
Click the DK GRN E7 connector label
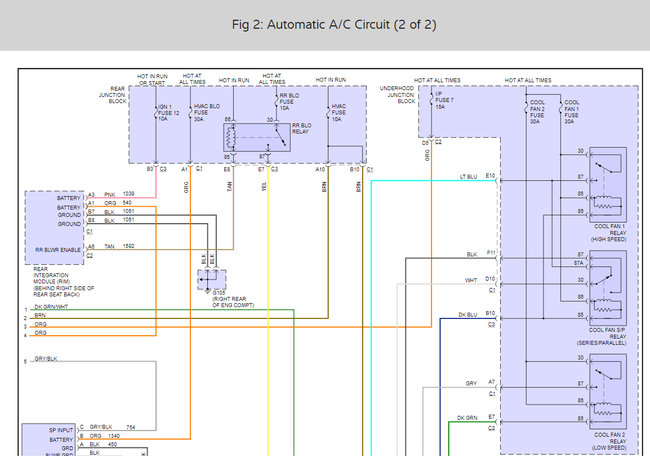pos(476,417)
